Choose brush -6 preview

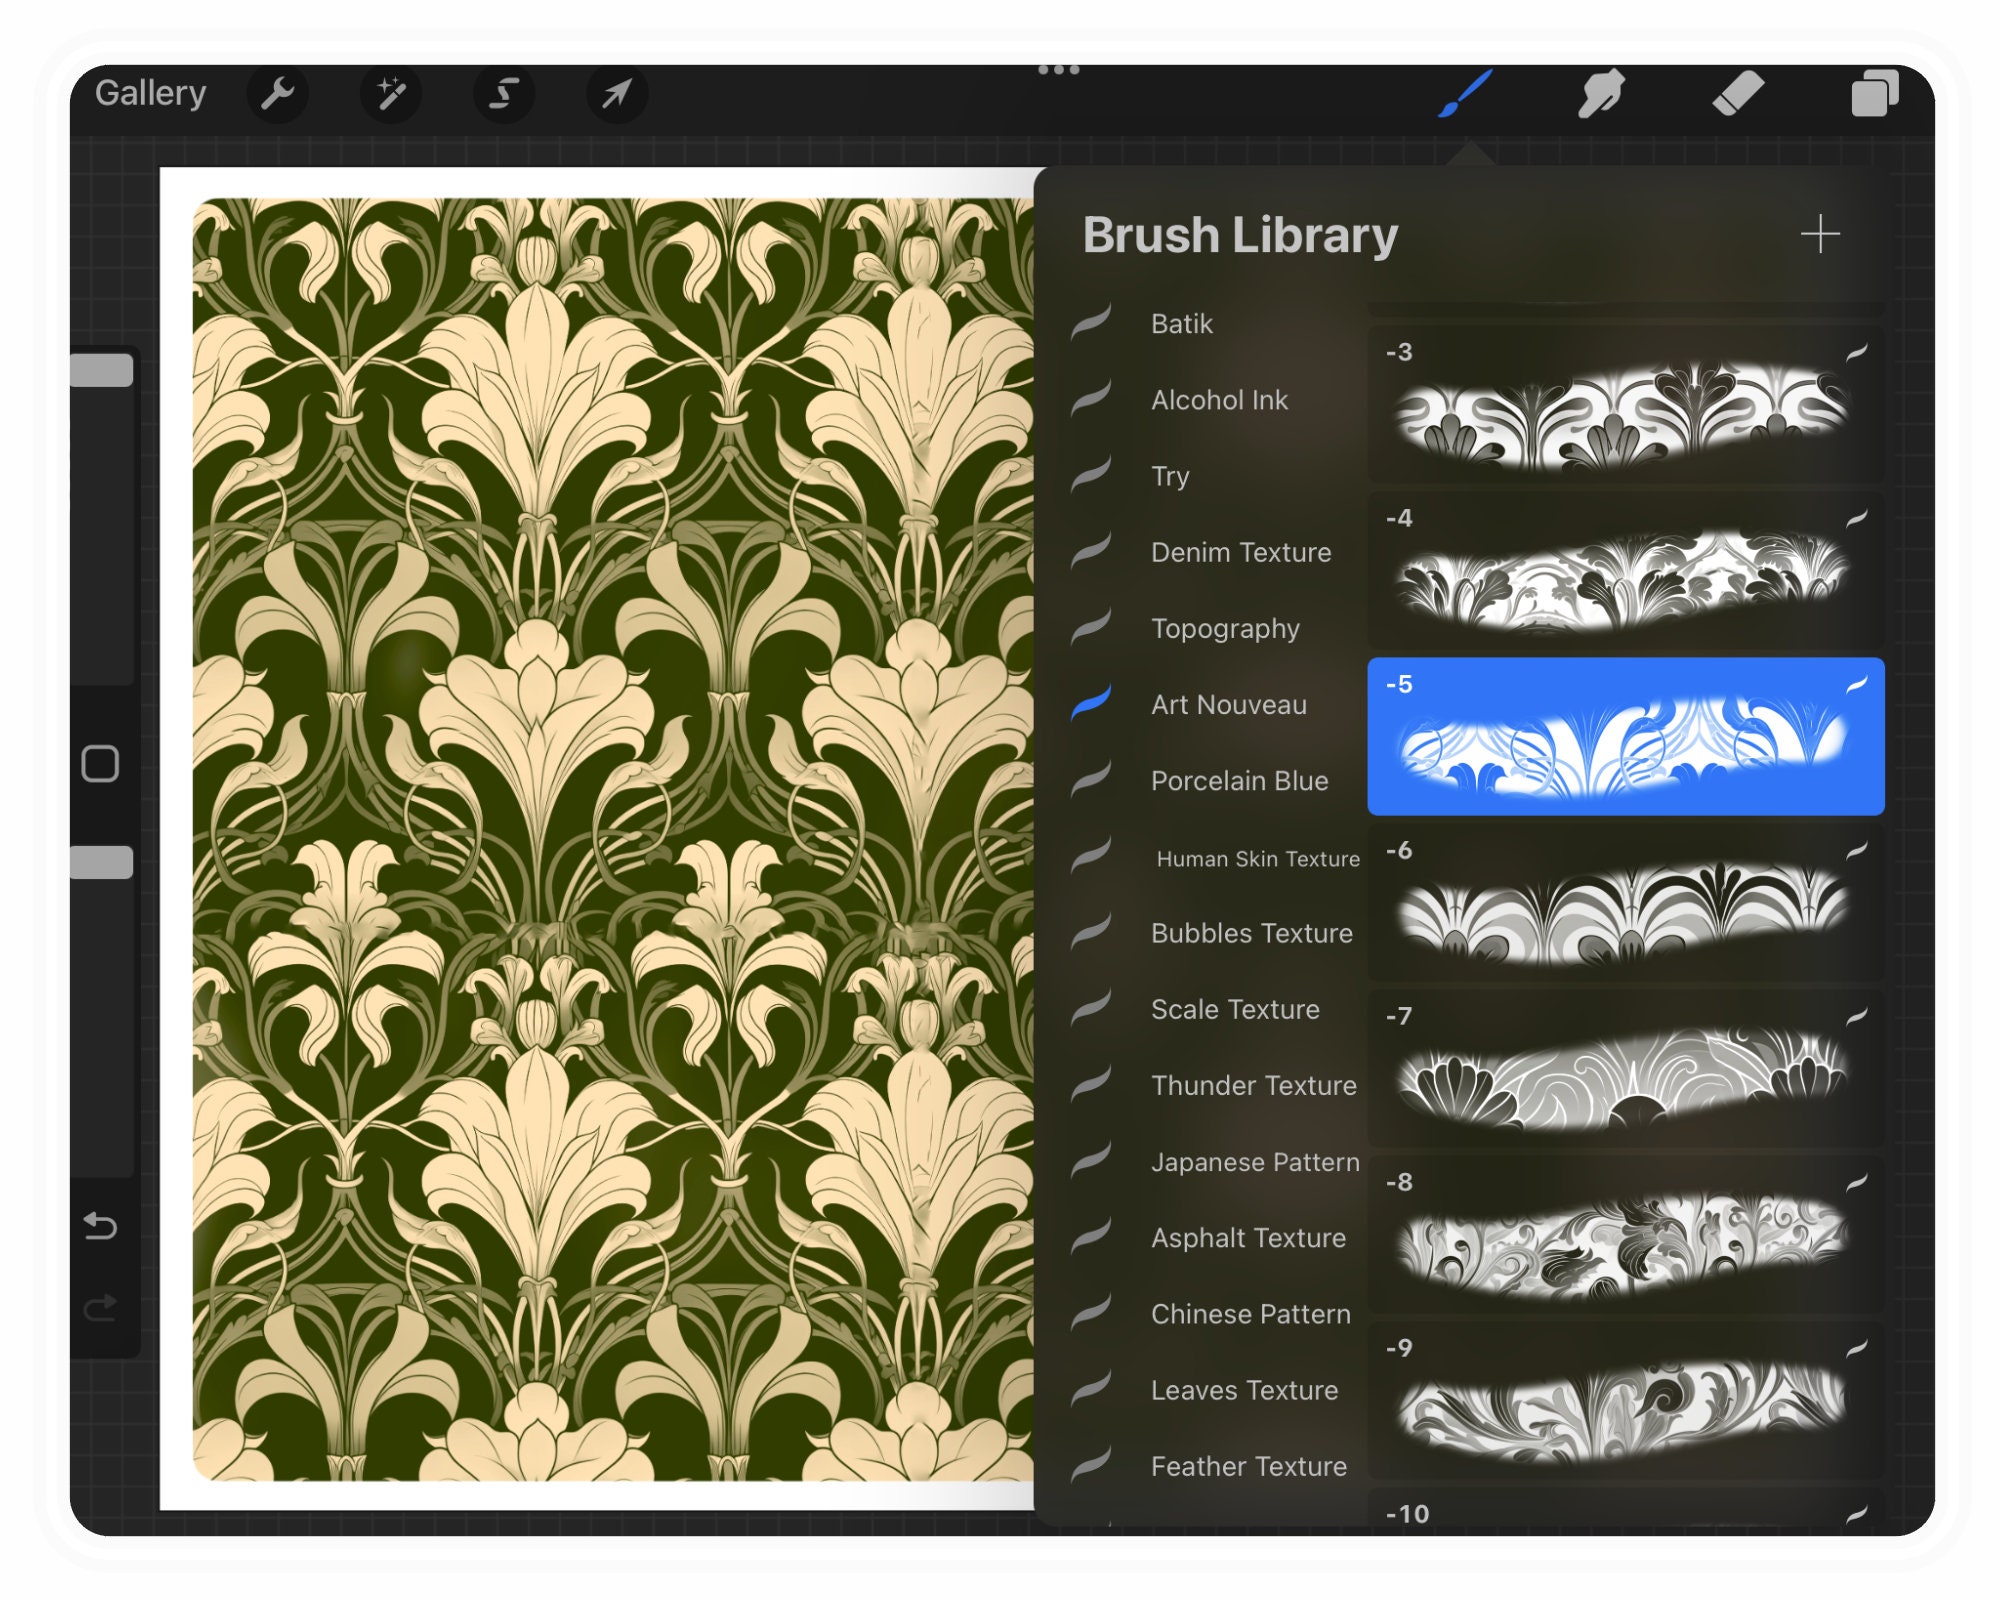point(1625,902)
